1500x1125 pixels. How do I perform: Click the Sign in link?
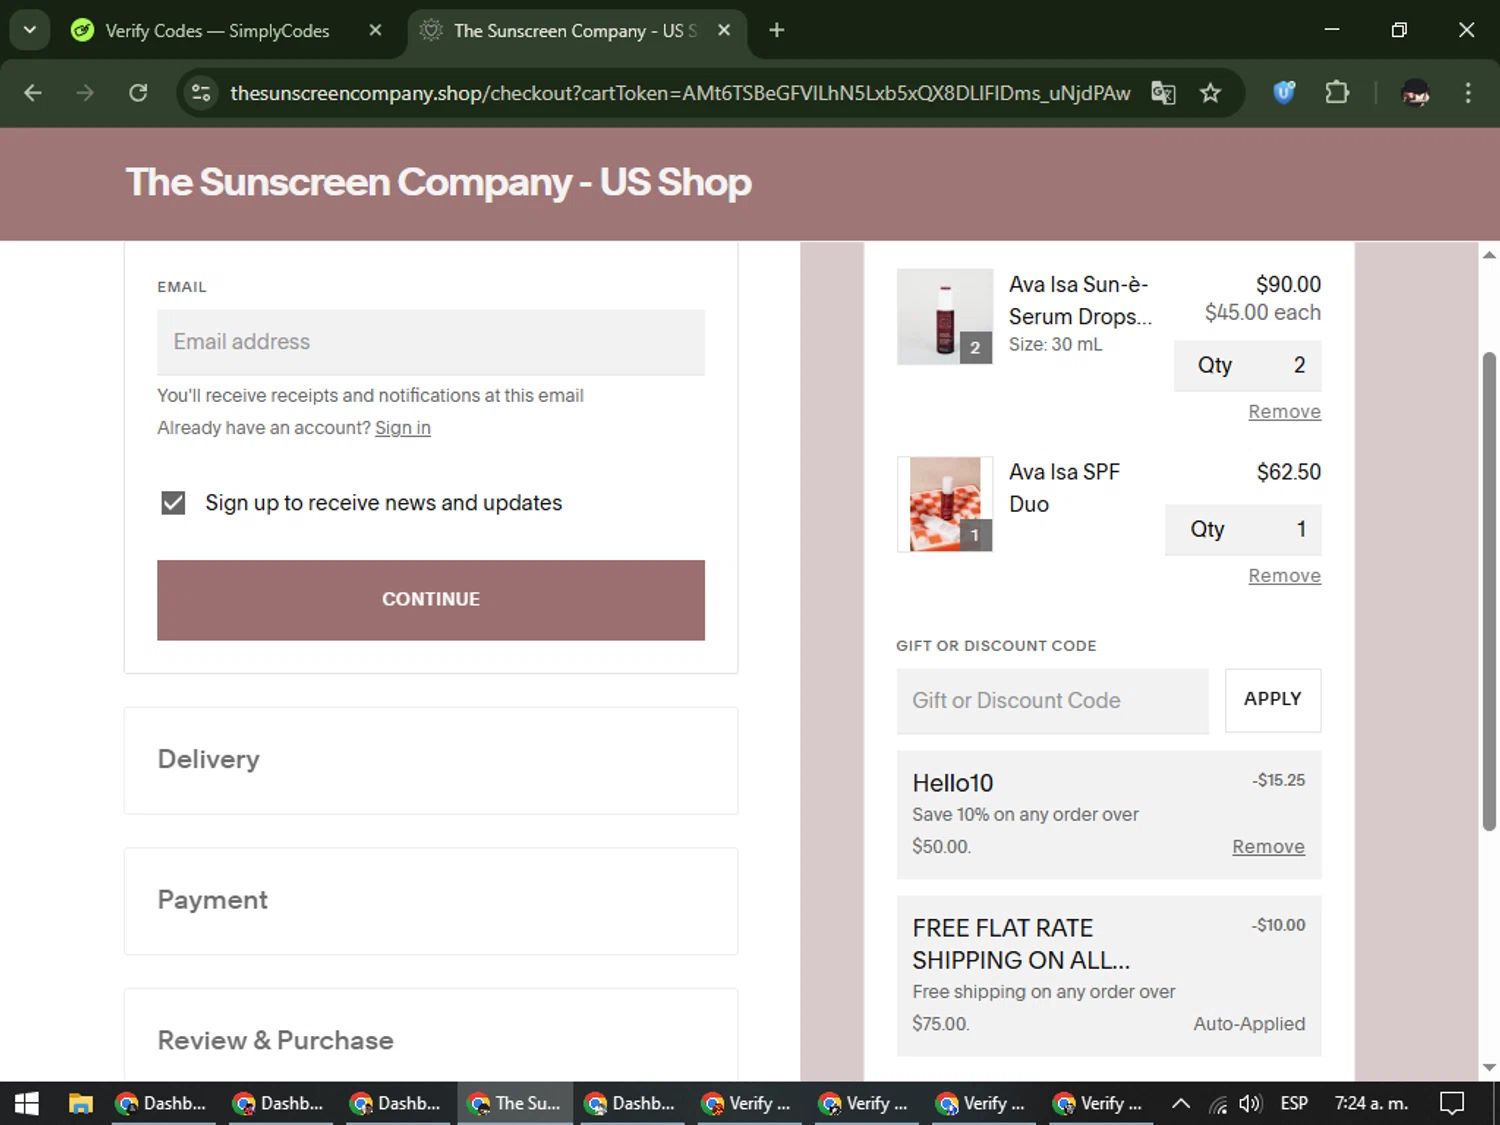403,428
